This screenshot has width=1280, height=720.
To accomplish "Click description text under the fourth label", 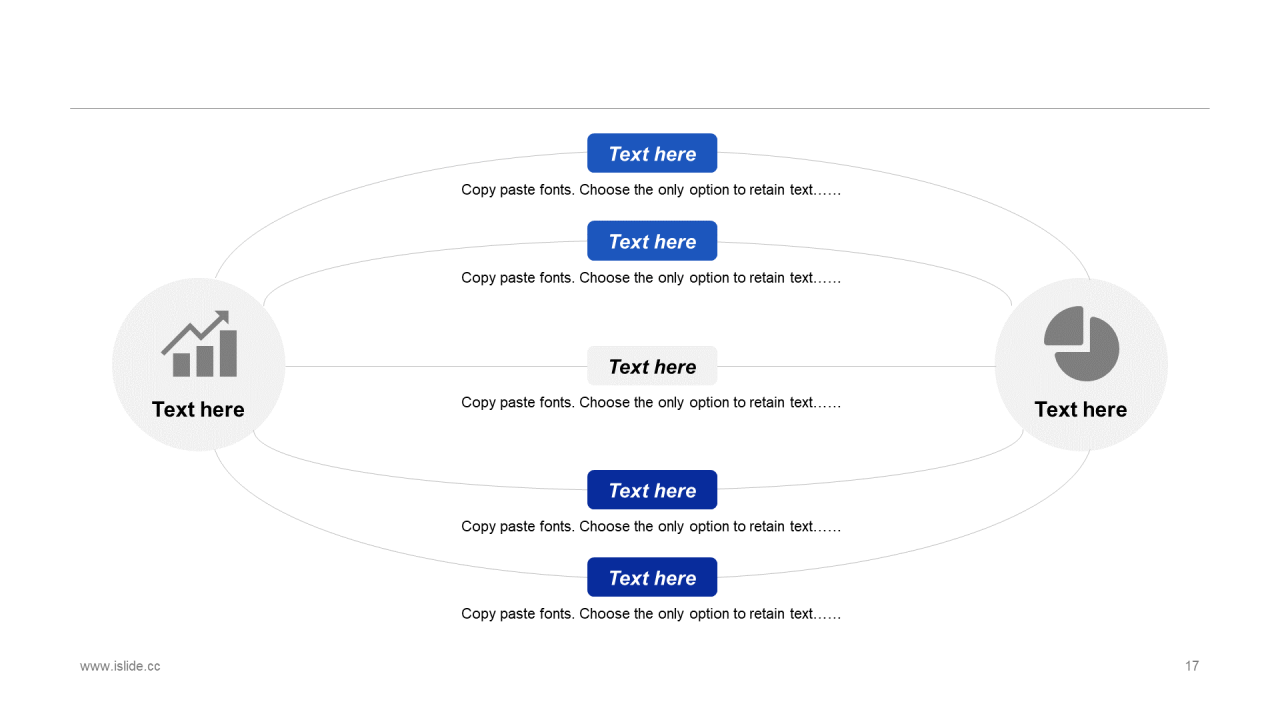I will click(651, 527).
